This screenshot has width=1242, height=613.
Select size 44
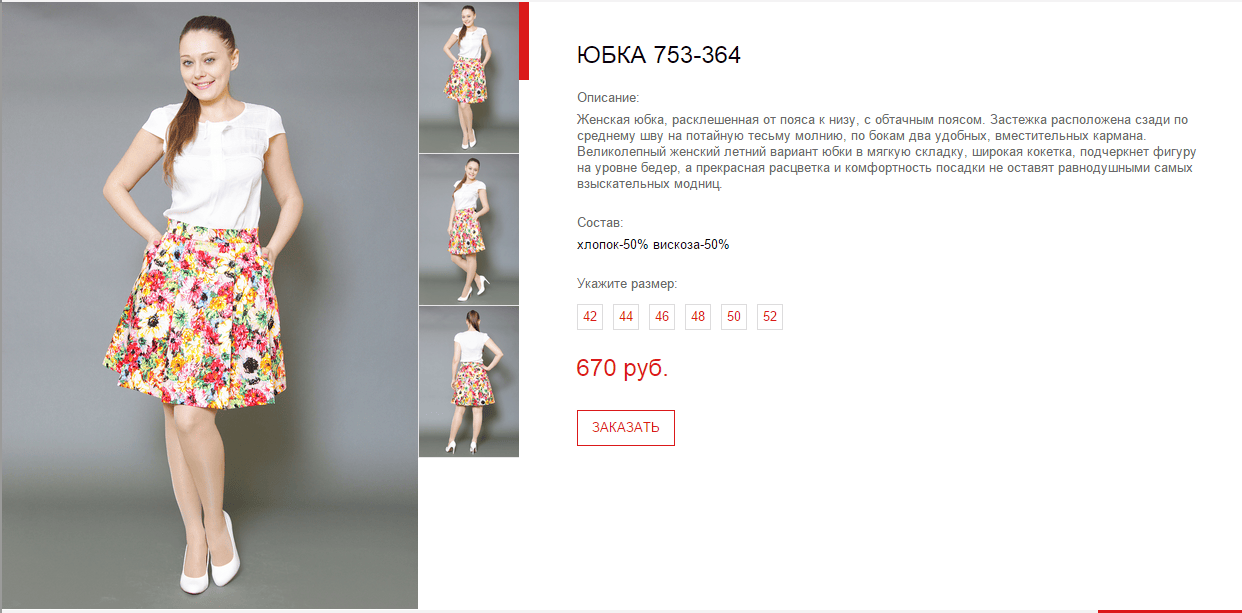[x=626, y=317]
